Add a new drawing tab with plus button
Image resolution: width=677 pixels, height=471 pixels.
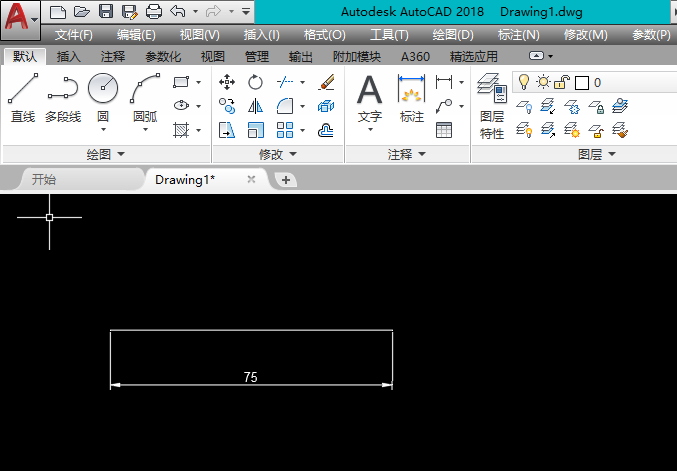[286, 180]
